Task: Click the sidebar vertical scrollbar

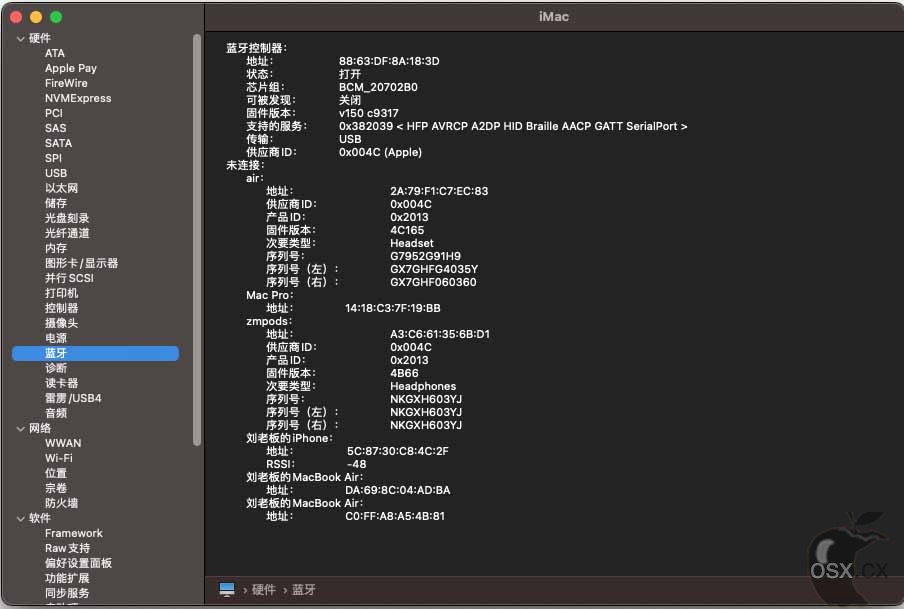Action: [x=197, y=240]
